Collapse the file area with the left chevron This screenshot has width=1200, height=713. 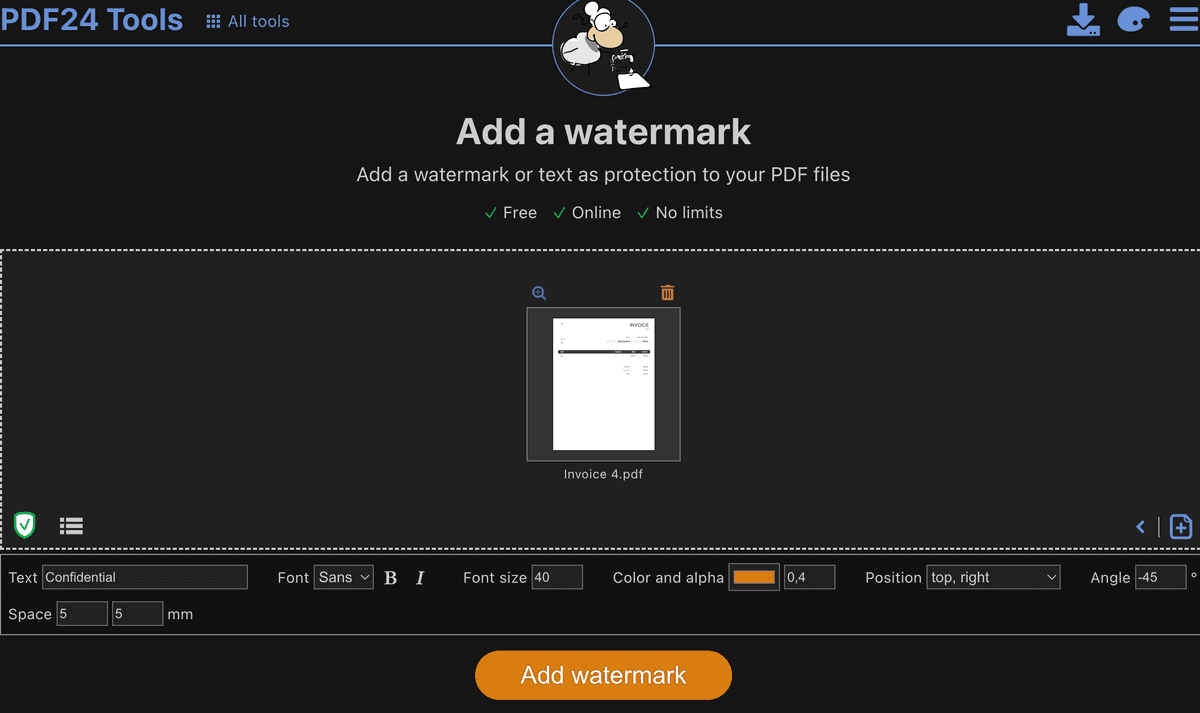[x=1140, y=526]
